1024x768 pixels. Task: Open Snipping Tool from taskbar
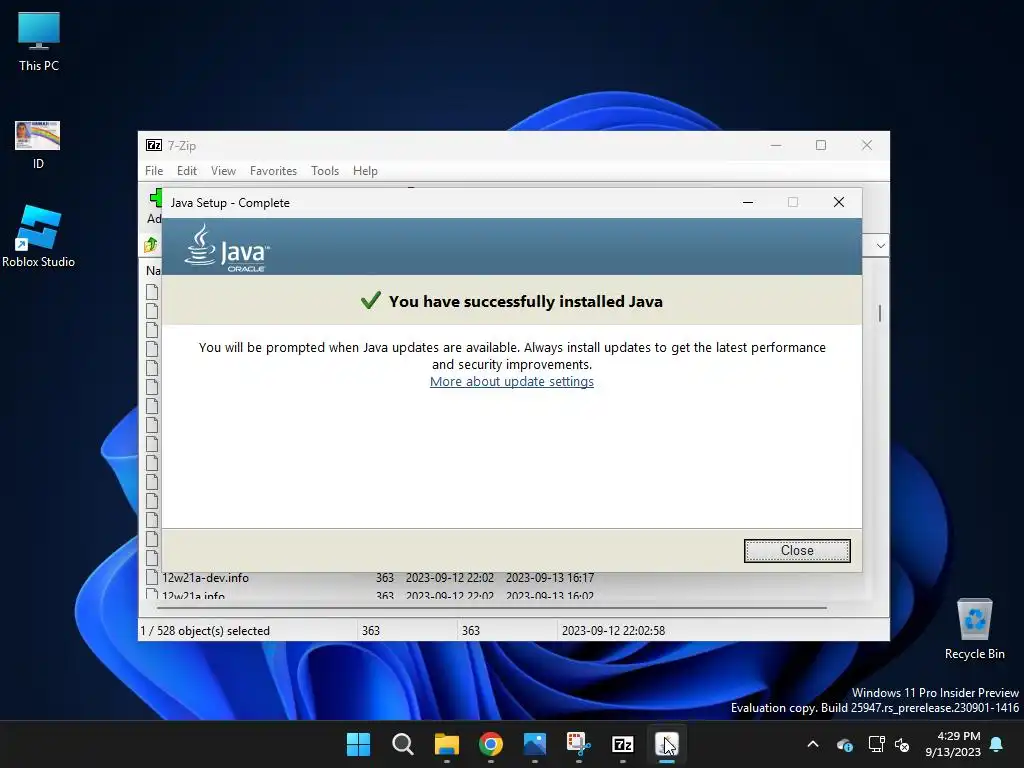[x=579, y=744]
